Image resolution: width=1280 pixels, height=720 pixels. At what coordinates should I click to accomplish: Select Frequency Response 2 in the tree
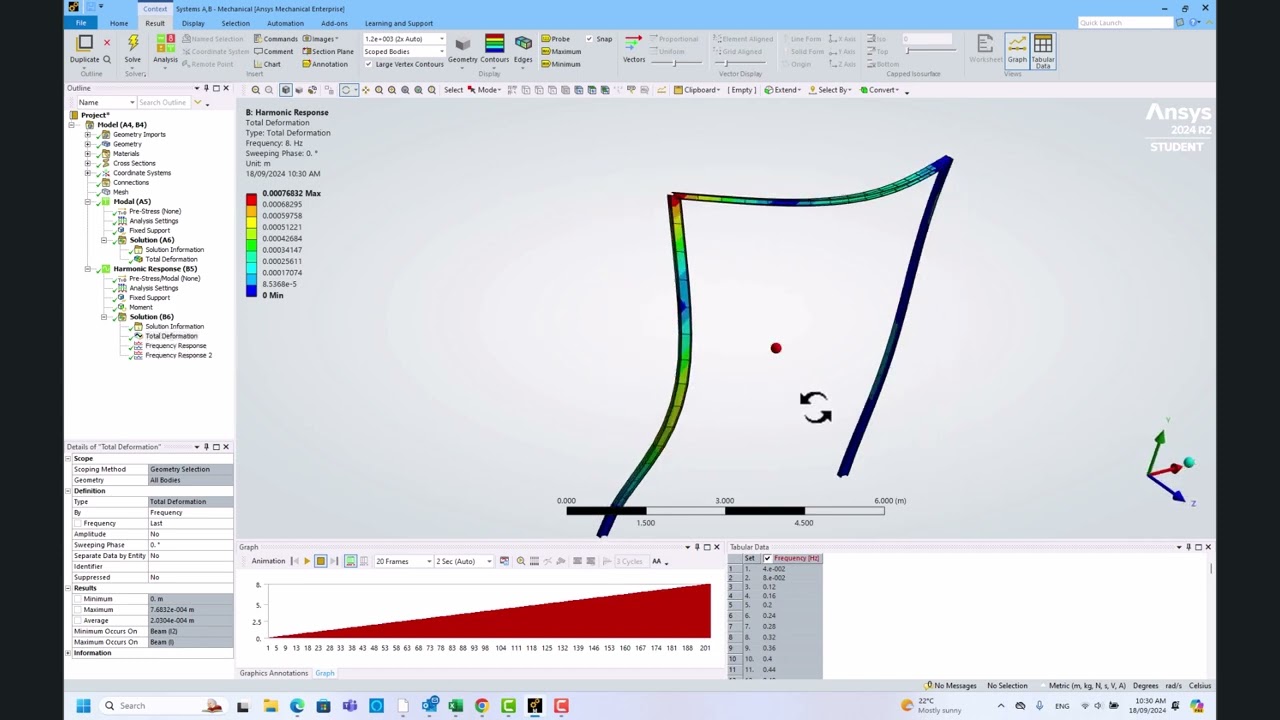[x=178, y=355]
